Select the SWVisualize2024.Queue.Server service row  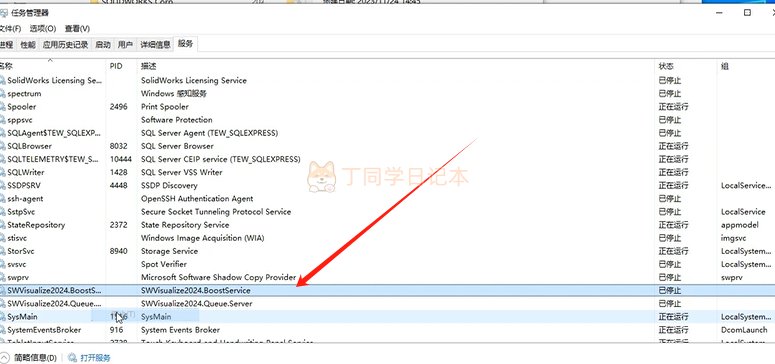(388, 304)
